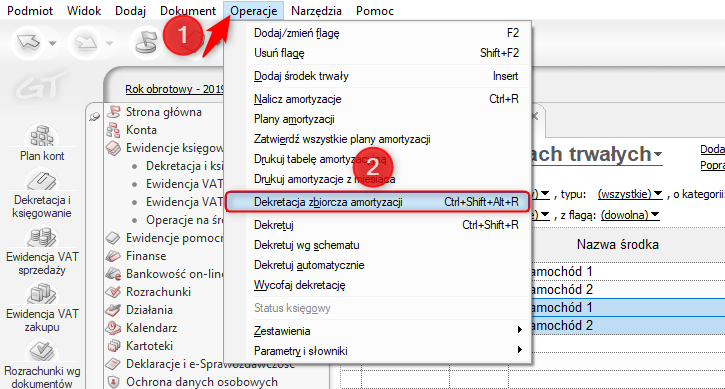Click the Rozrachunki icon in tree
The height and width of the screenshot is (389, 725).
[x=113, y=292]
